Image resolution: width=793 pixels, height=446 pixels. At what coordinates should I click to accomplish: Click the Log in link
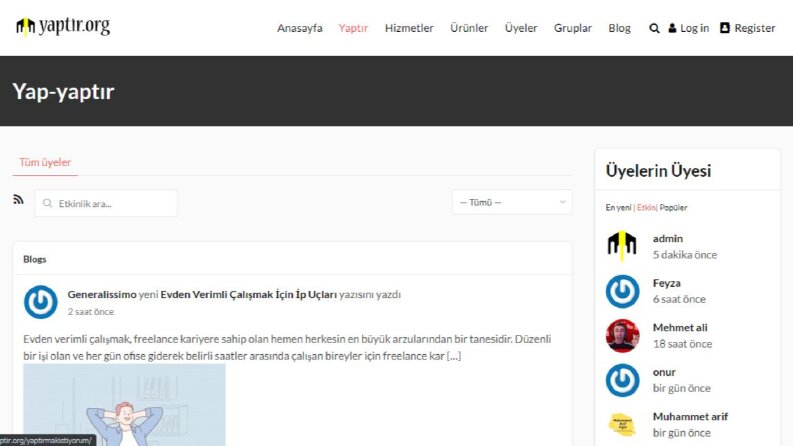pyautogui.click(x=694, y=28)
